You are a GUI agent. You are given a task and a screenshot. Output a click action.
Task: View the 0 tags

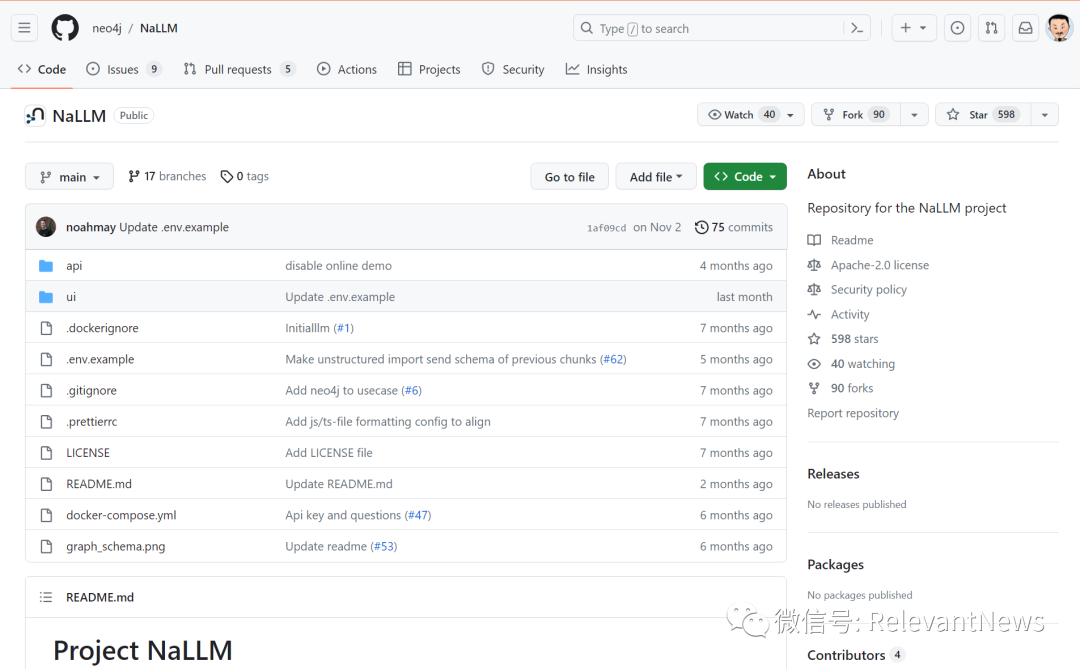(245, 176)
